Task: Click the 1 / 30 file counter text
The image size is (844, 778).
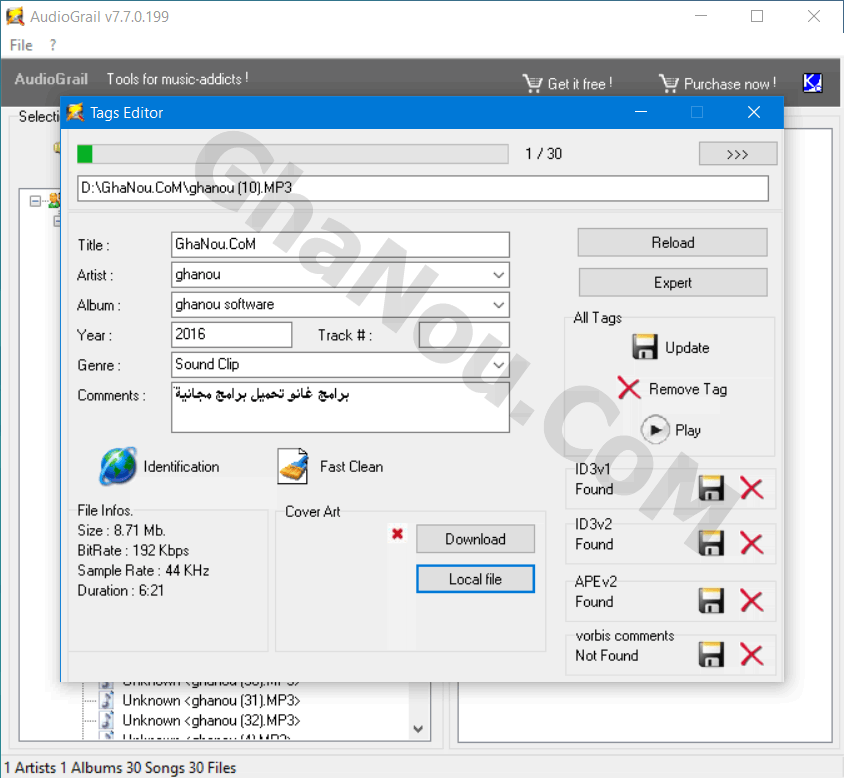Action: click(543, 154)
